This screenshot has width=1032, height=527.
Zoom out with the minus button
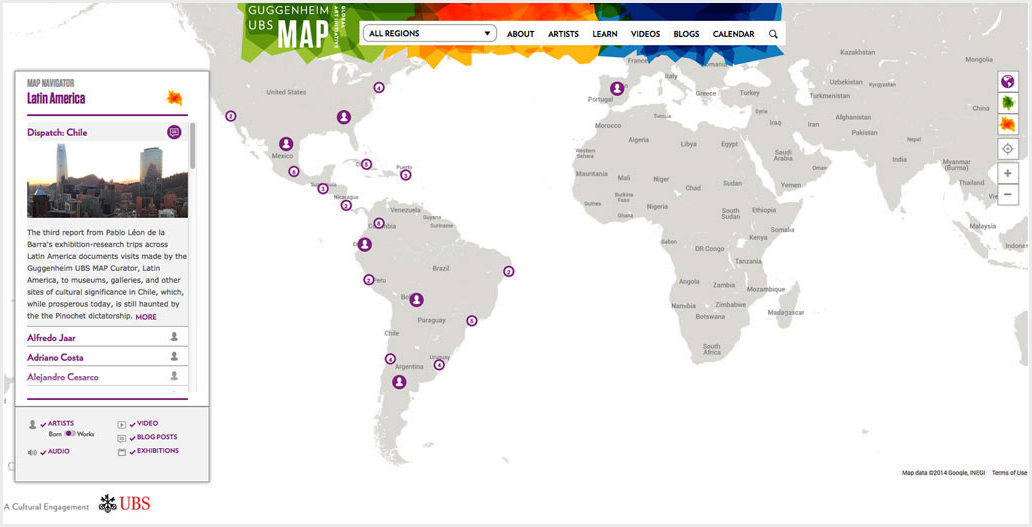point(1007,195)
